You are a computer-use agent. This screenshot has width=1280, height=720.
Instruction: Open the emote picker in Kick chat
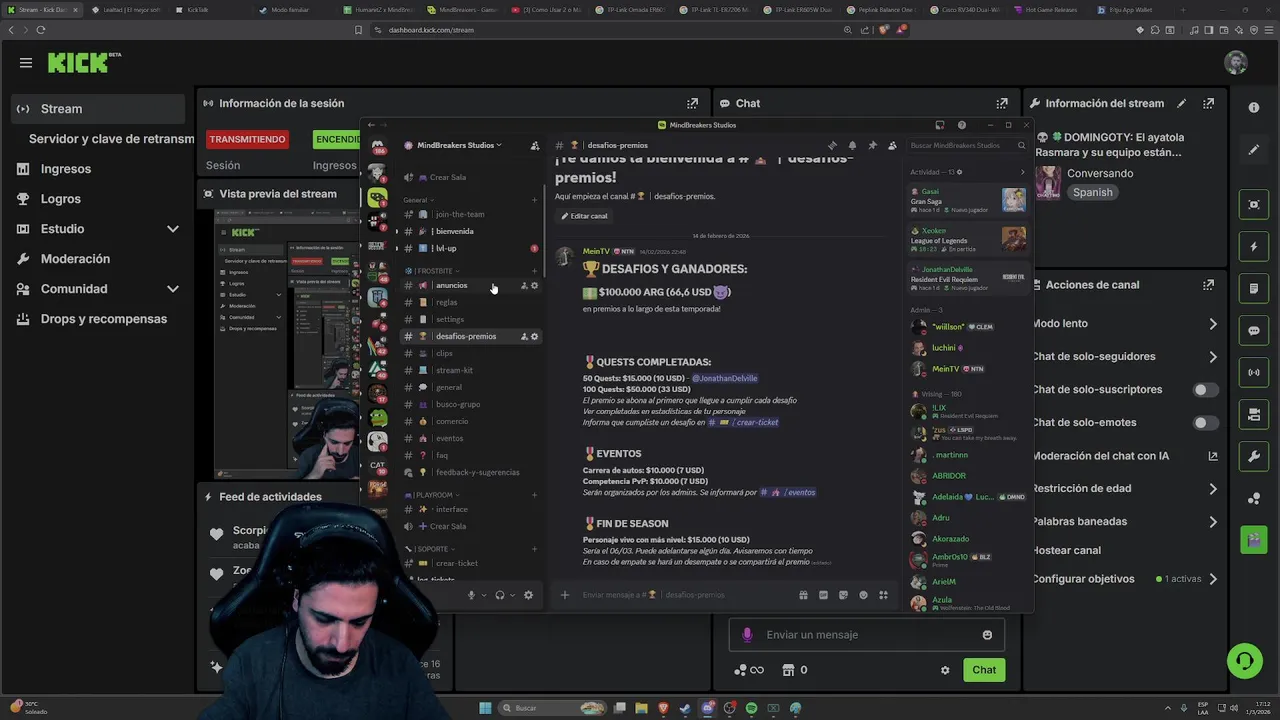(x=987, y=635)
